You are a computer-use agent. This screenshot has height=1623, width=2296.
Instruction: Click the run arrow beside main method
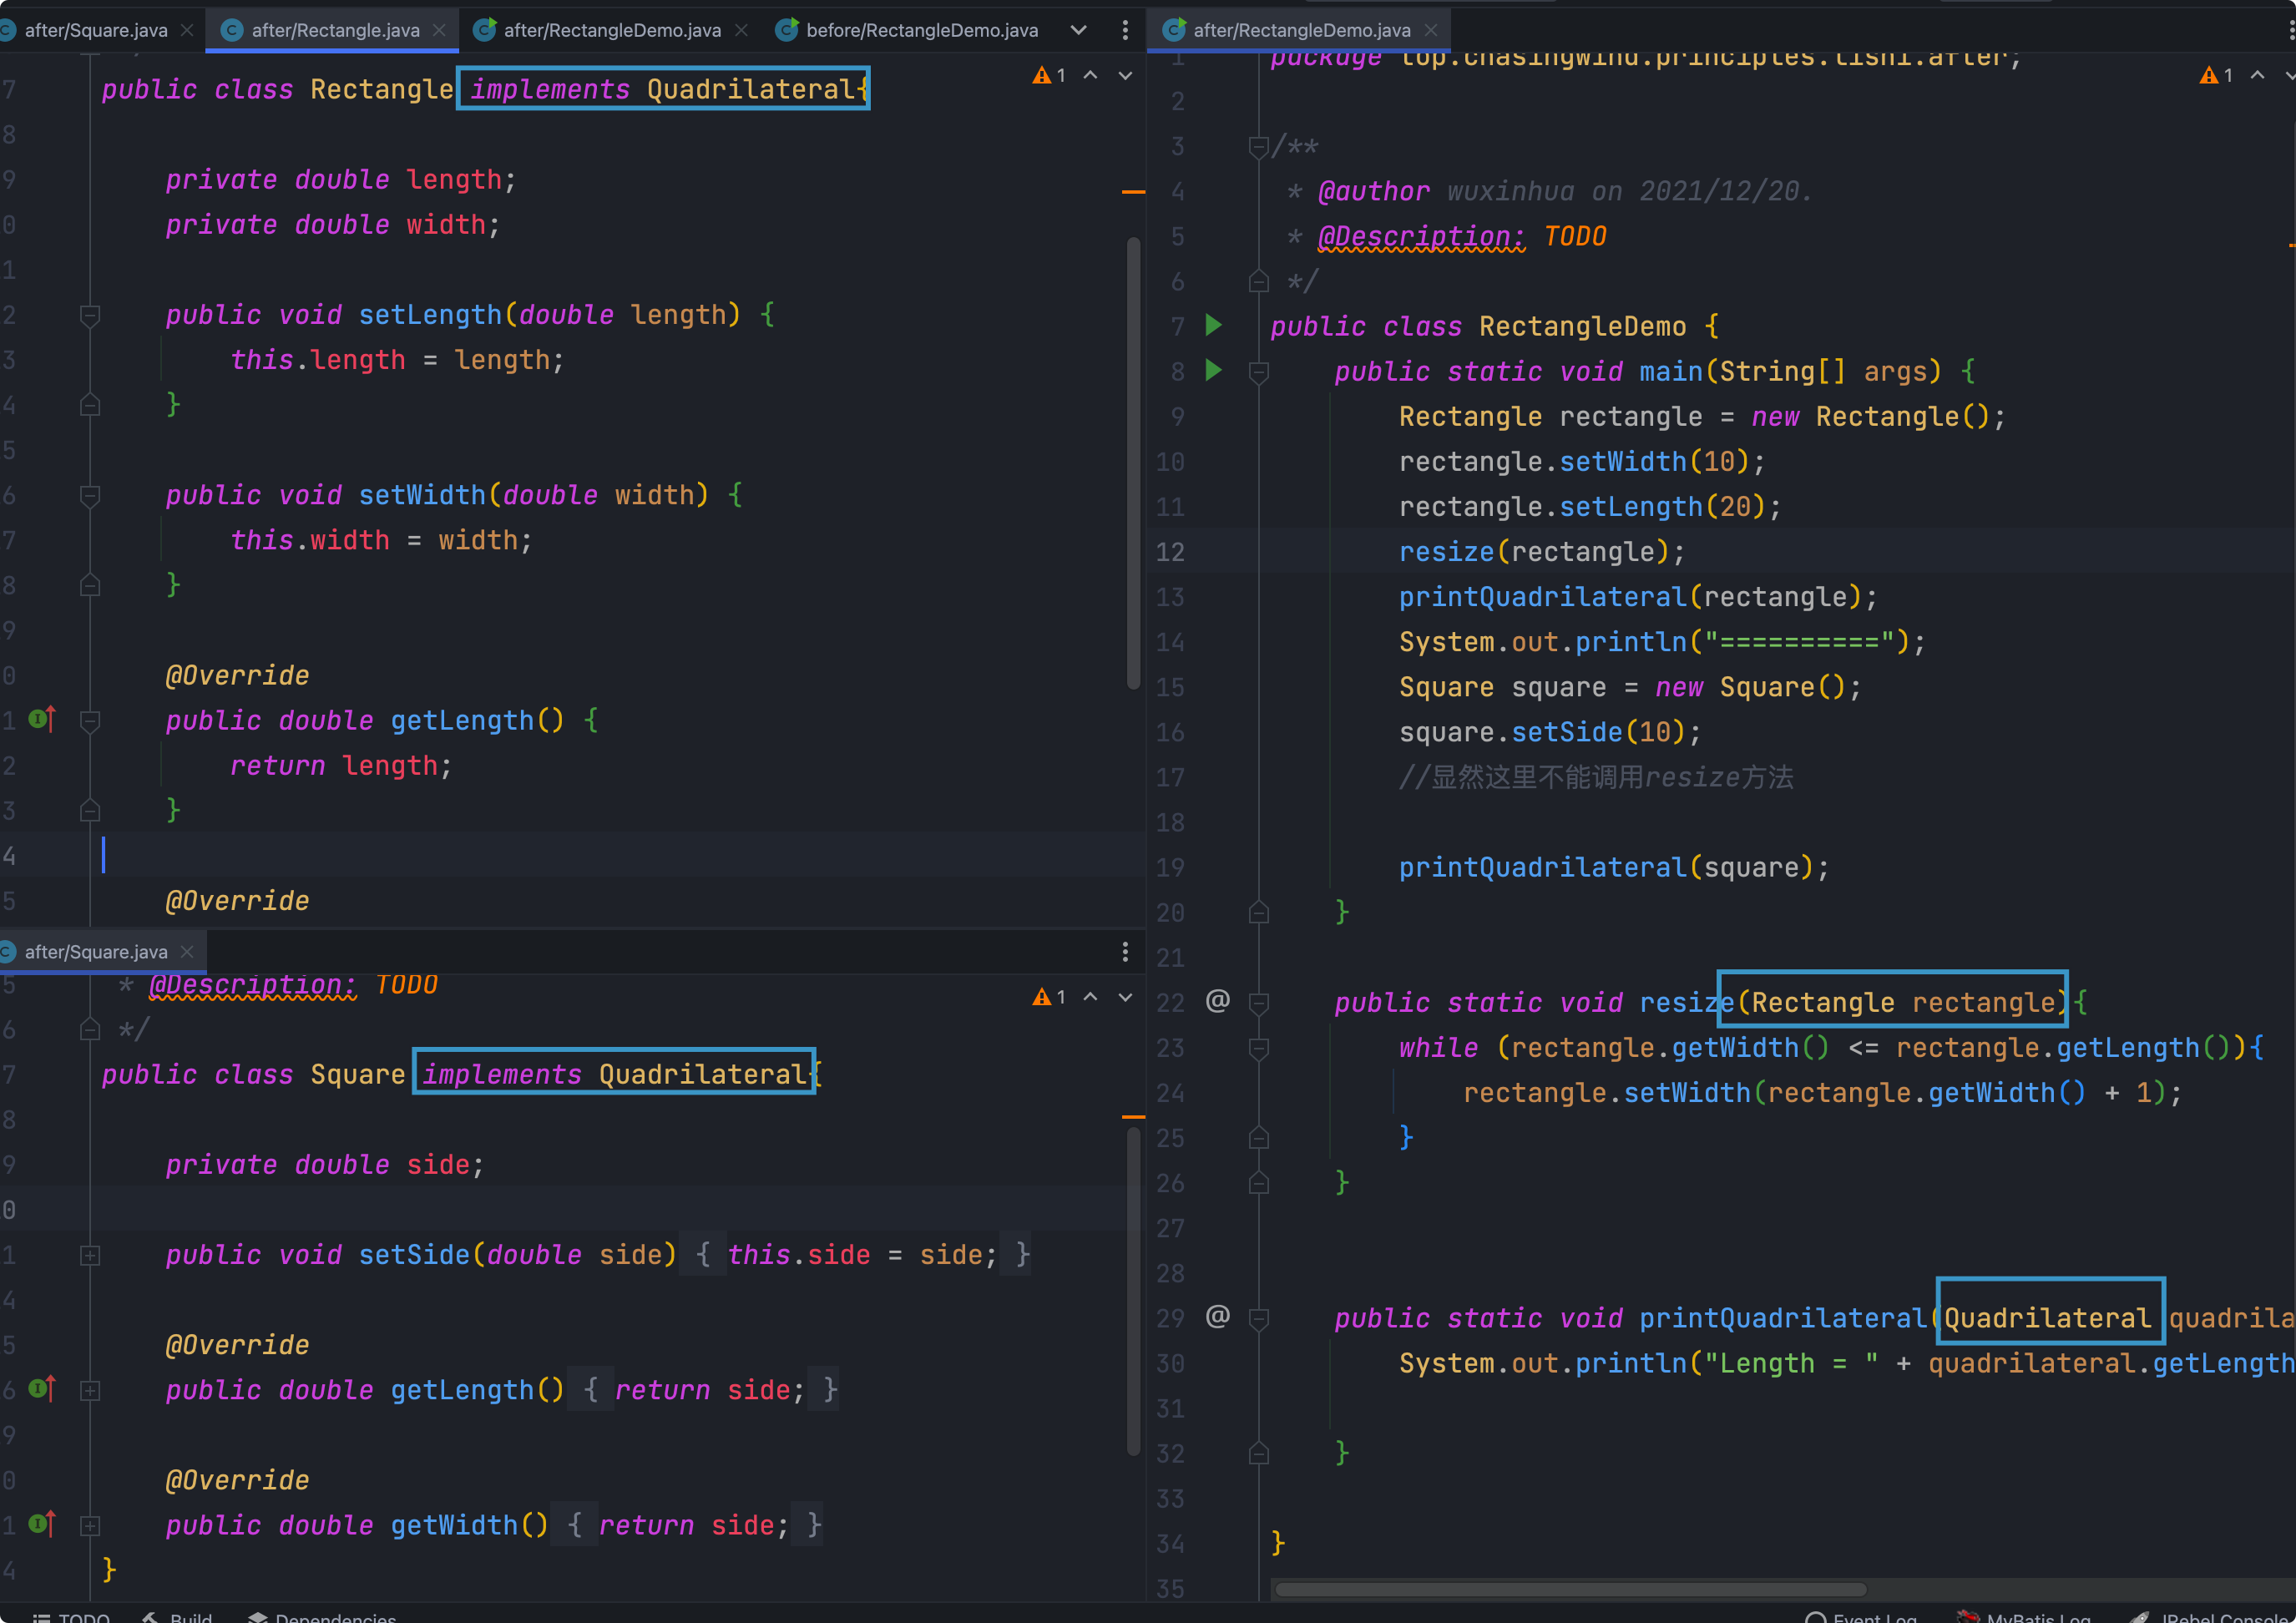coord(1213,370)
